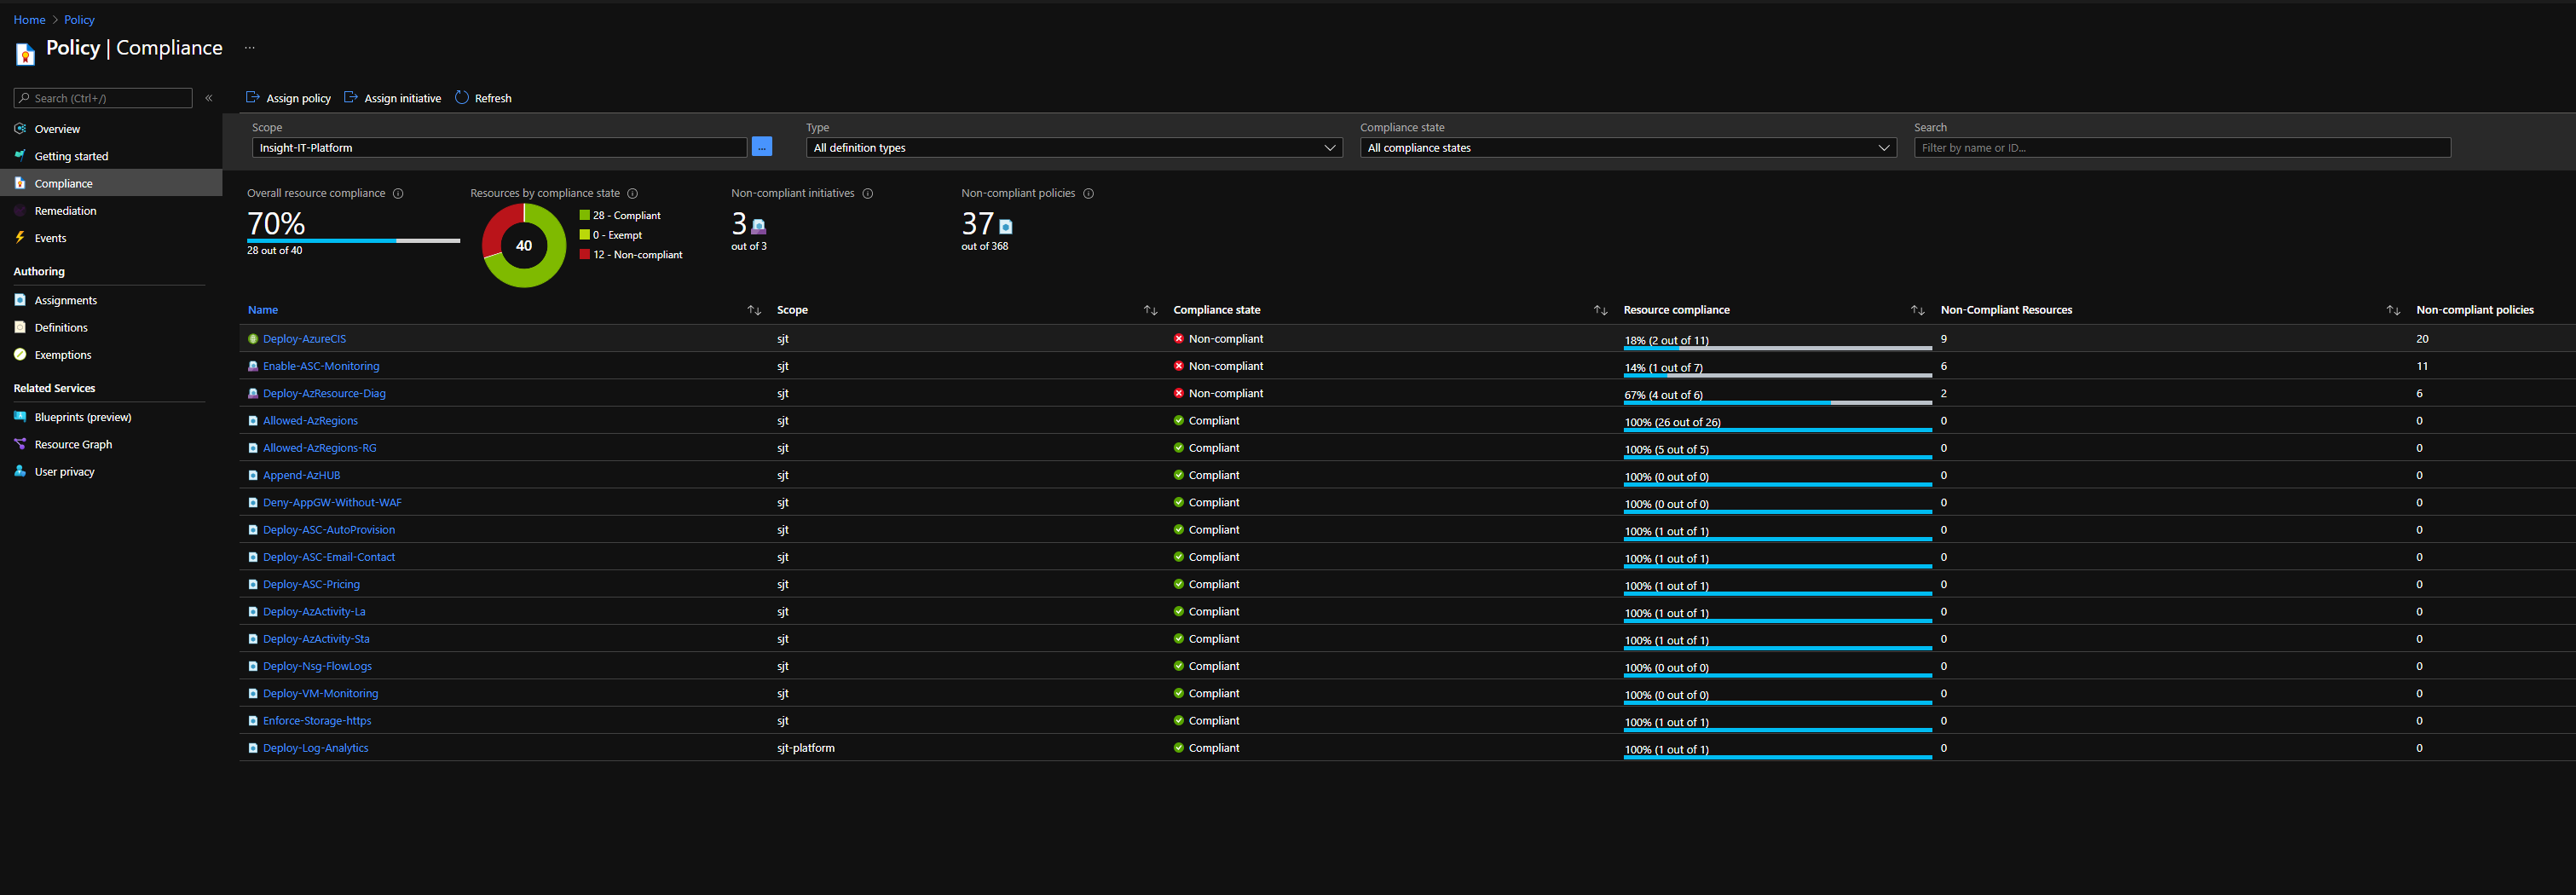
Task: Click Deploy-AzureCIS 18% compliance bar
Action: coord(1777,348)
